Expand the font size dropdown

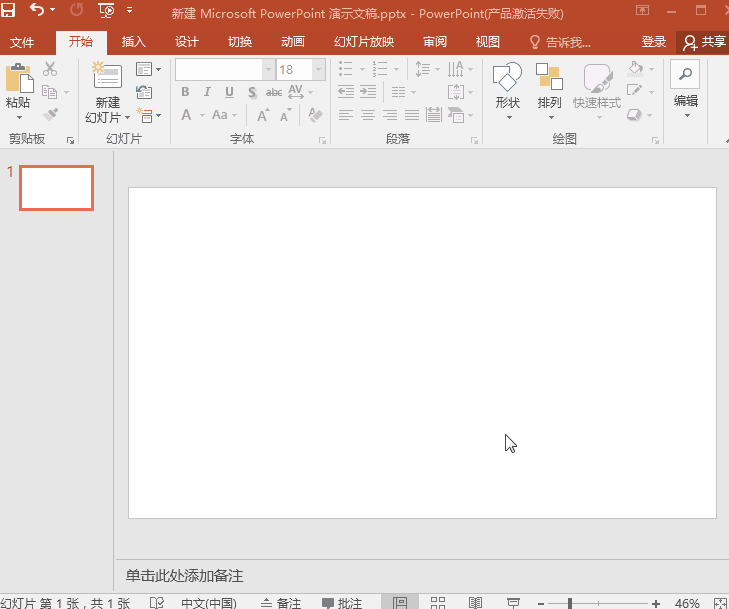tap(318, 70)
